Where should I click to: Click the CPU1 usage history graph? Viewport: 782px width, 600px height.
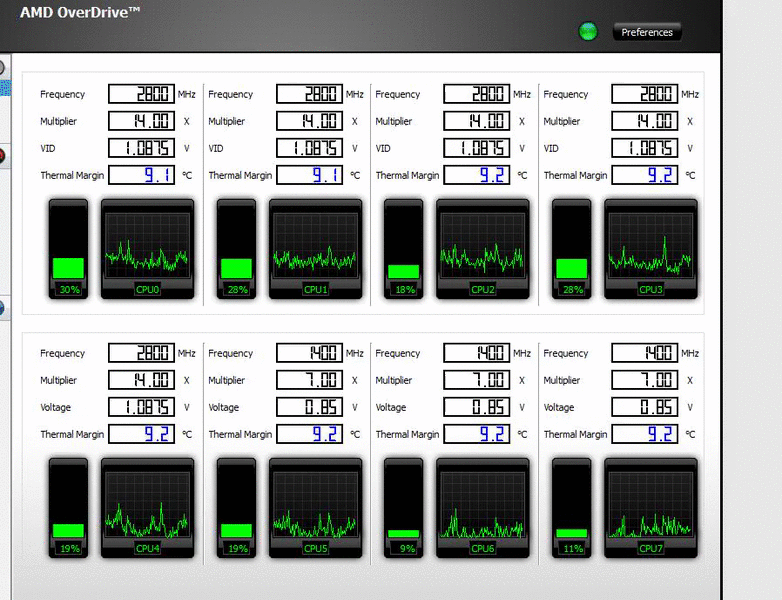(x=316, y=249)
